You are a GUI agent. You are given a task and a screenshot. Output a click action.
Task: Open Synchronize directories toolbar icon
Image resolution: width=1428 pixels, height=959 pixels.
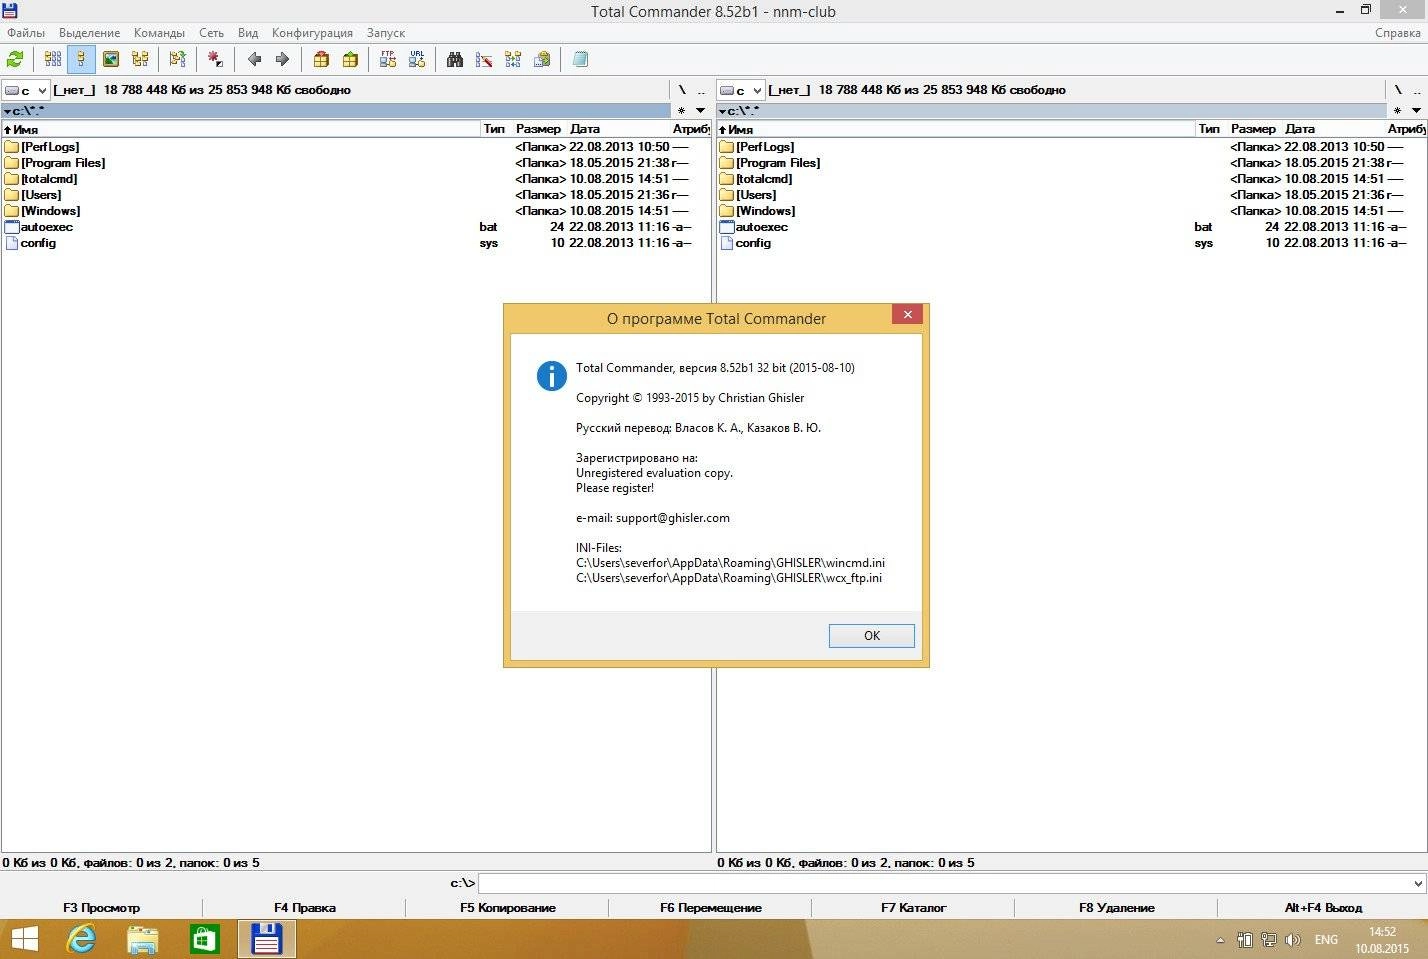click(x=513, y=60)
